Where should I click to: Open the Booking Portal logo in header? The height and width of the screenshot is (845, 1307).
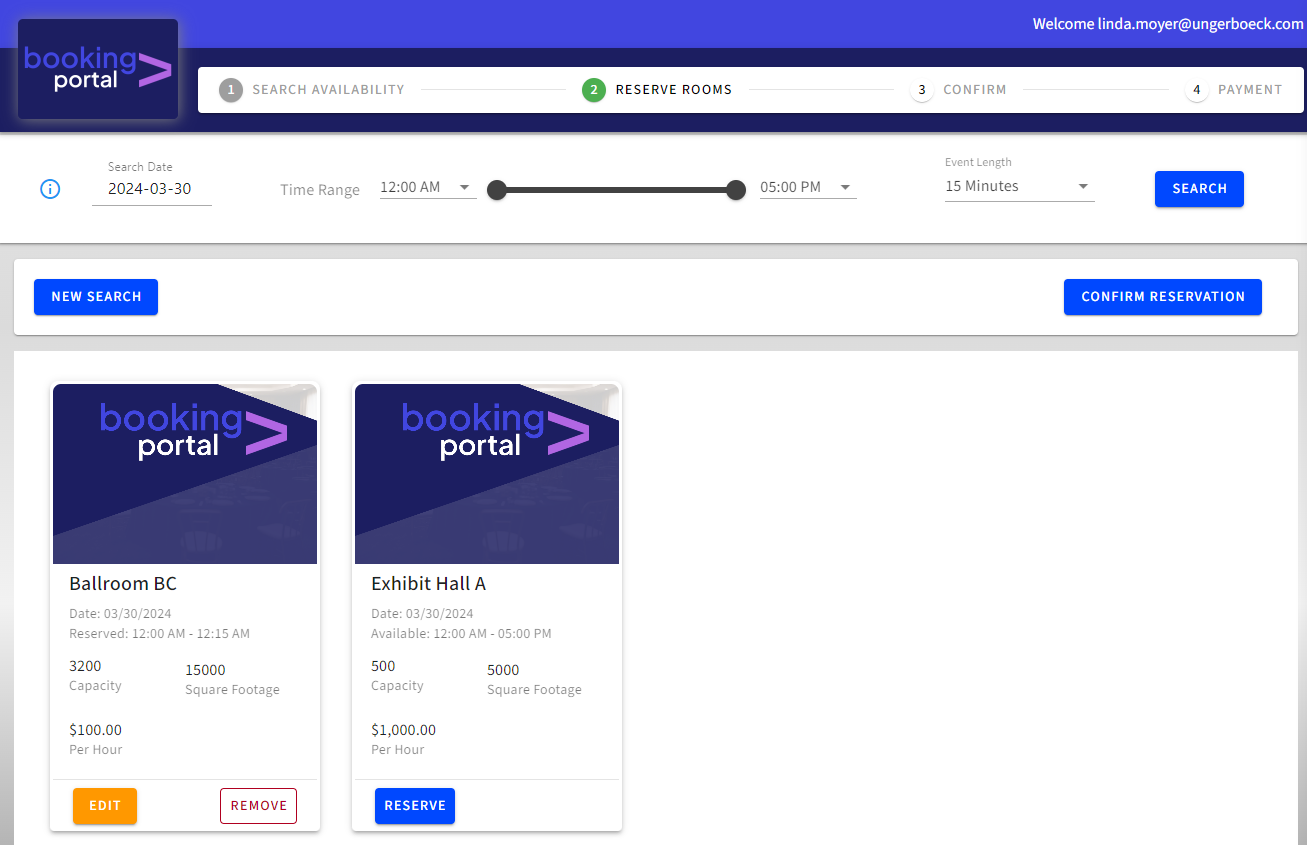[98, 69]
